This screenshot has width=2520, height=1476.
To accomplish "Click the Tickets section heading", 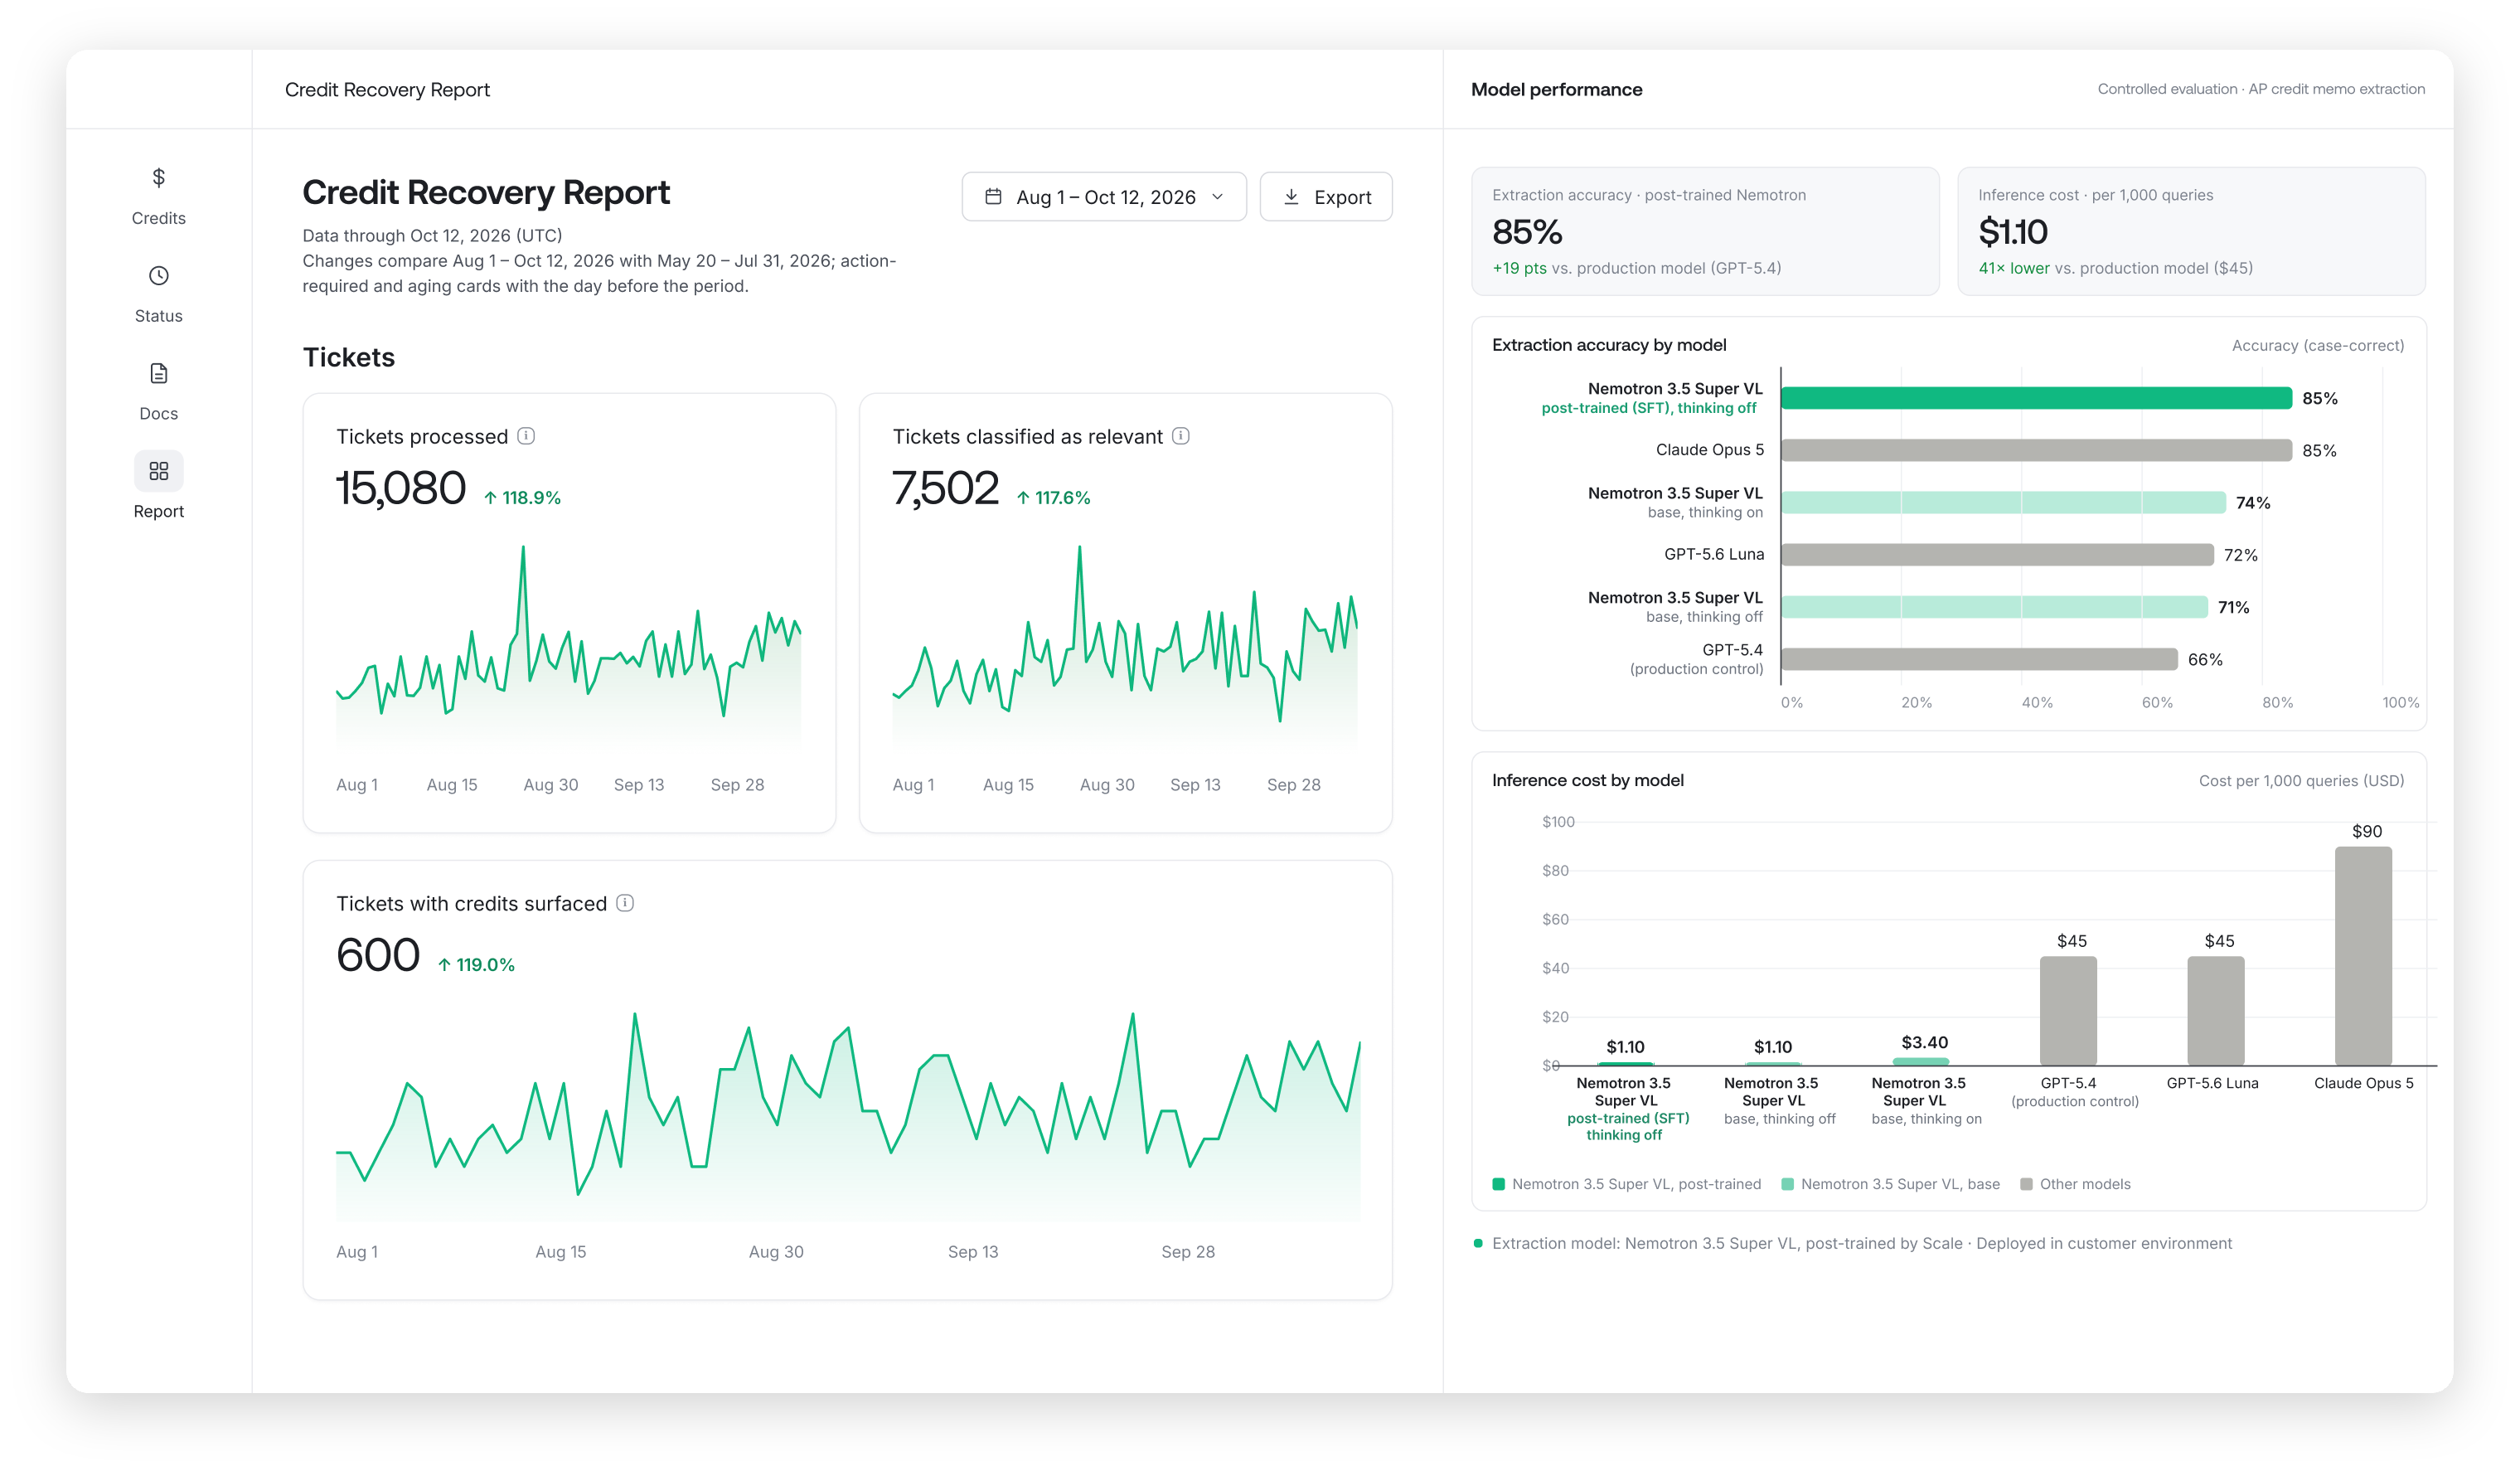I will pyautogui.click(x=348, y=357).
